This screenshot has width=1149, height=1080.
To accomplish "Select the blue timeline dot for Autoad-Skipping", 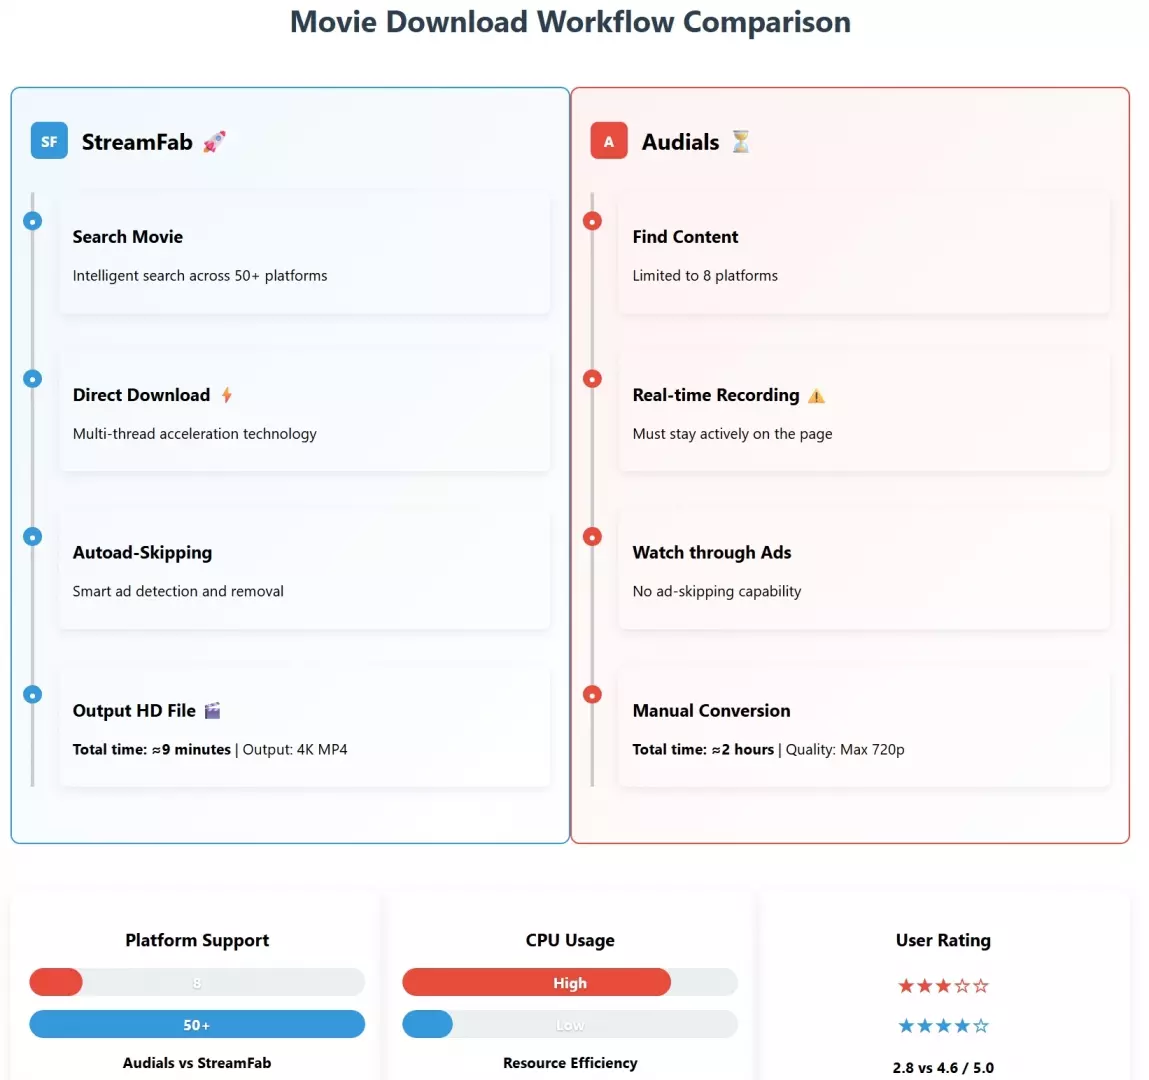I will 32,536.
